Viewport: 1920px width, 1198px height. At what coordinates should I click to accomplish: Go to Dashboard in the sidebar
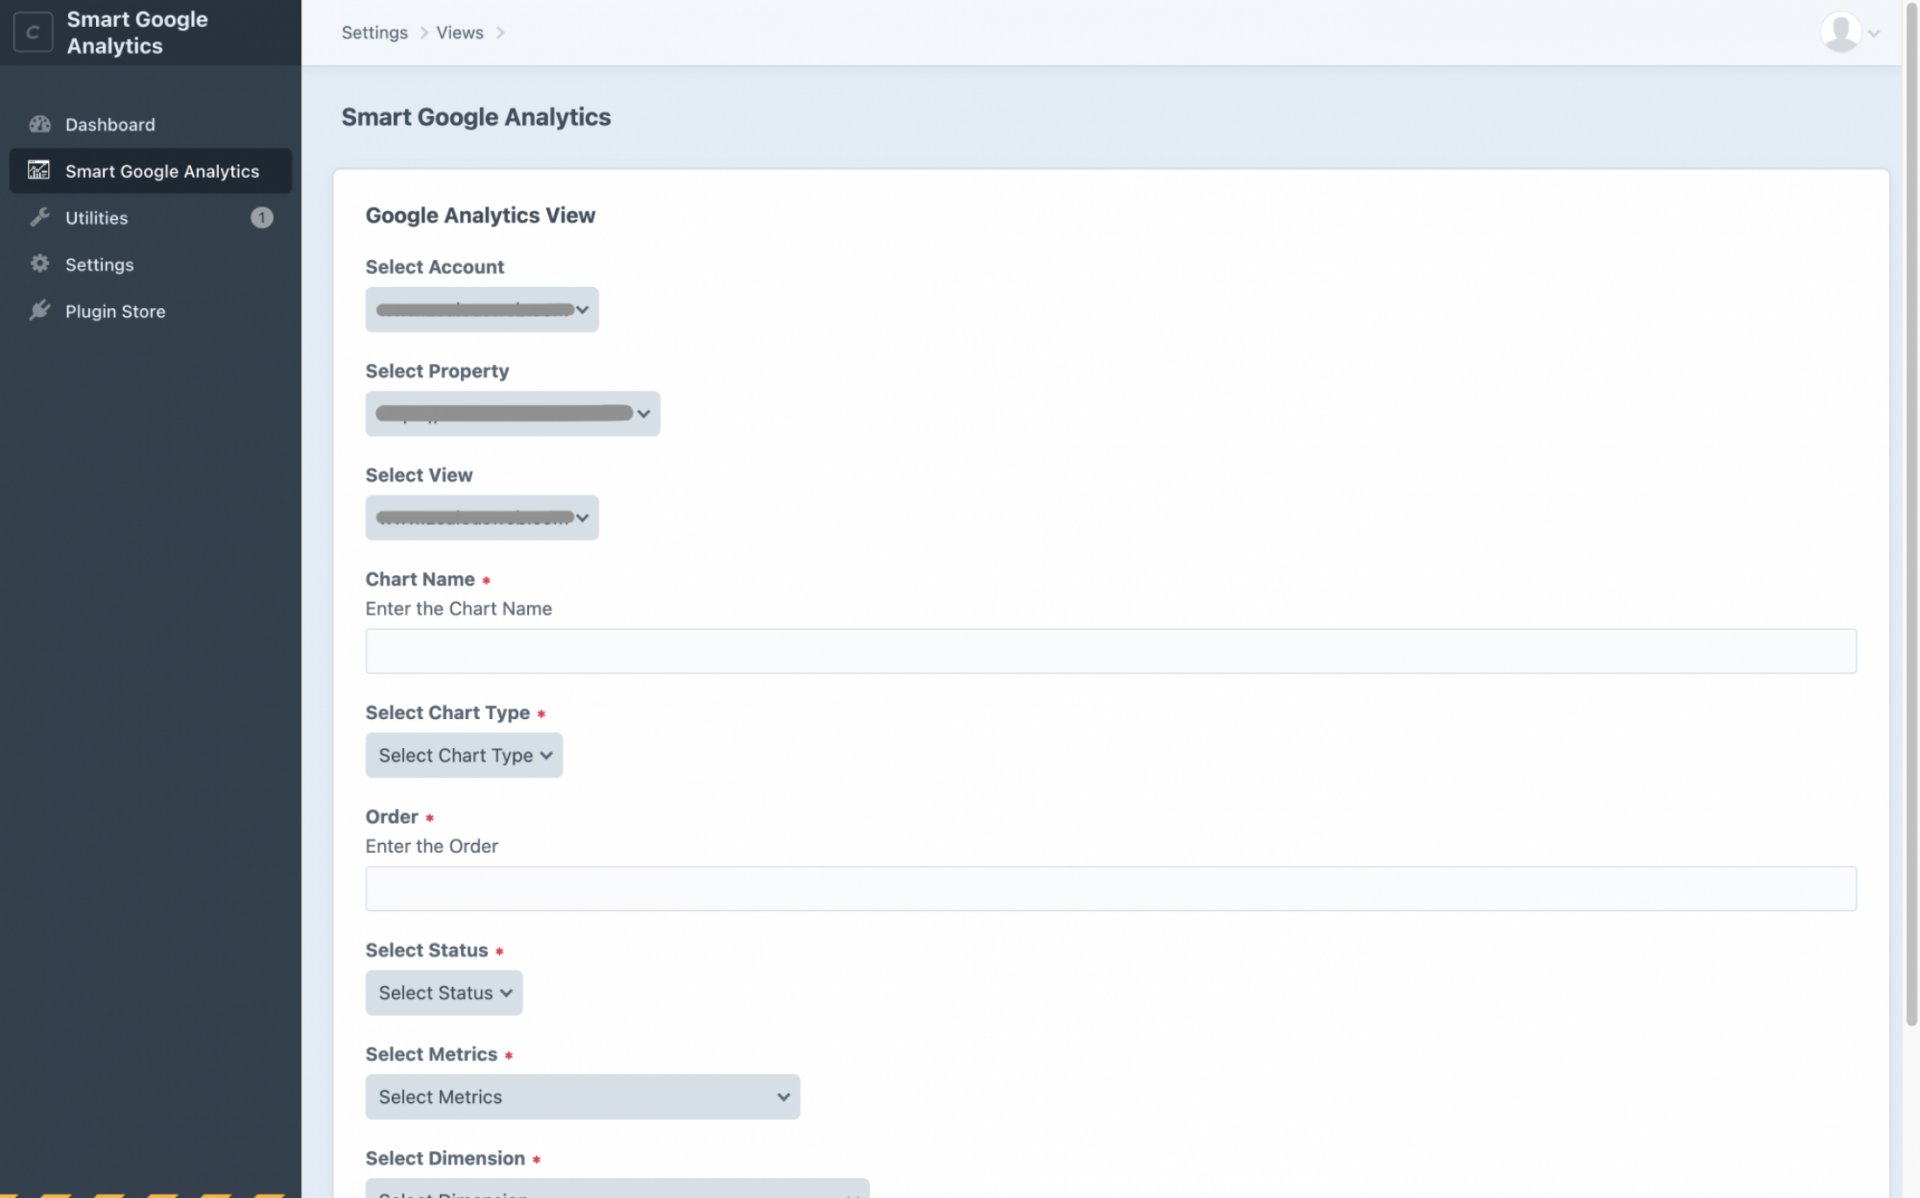[x=110, y=125]
